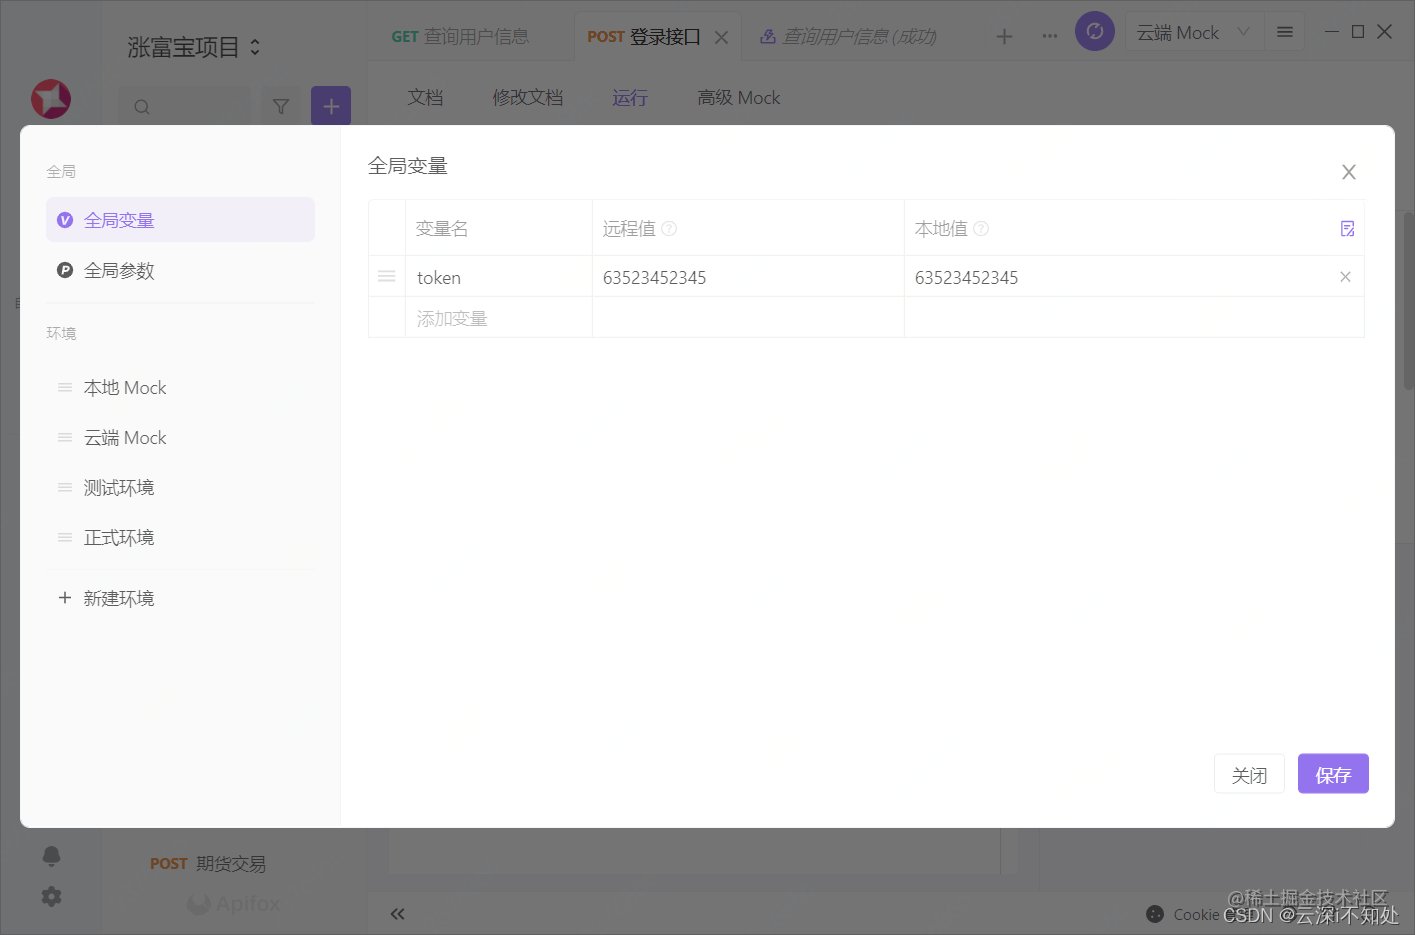Open the 云端 Mock environment dropdown
Image resolution: width=1415 pixels, height=935 pixels.
pyautogui.click(x=1193, y=33)
